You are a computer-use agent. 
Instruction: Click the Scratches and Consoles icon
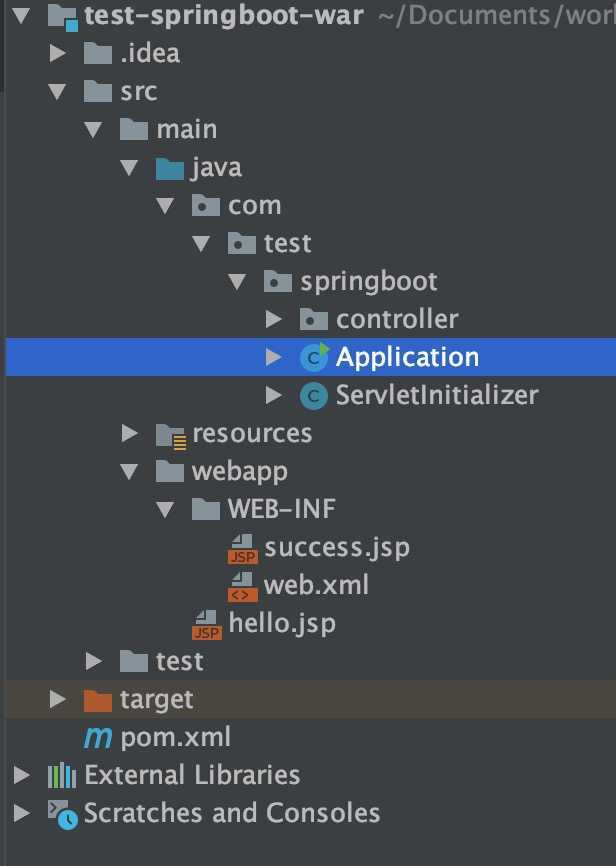pyautogui.click(x=62, y=814)
